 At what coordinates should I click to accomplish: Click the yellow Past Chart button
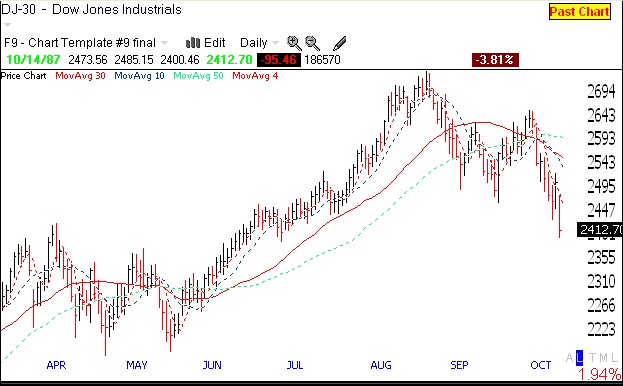coord(580,12)
